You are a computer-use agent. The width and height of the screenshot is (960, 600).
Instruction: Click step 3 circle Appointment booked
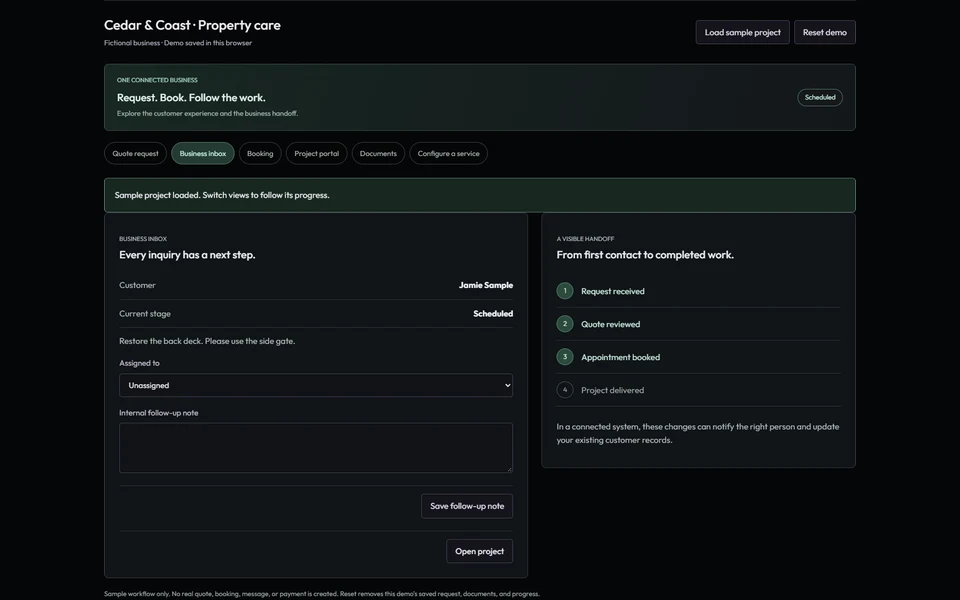pos(565,357)
